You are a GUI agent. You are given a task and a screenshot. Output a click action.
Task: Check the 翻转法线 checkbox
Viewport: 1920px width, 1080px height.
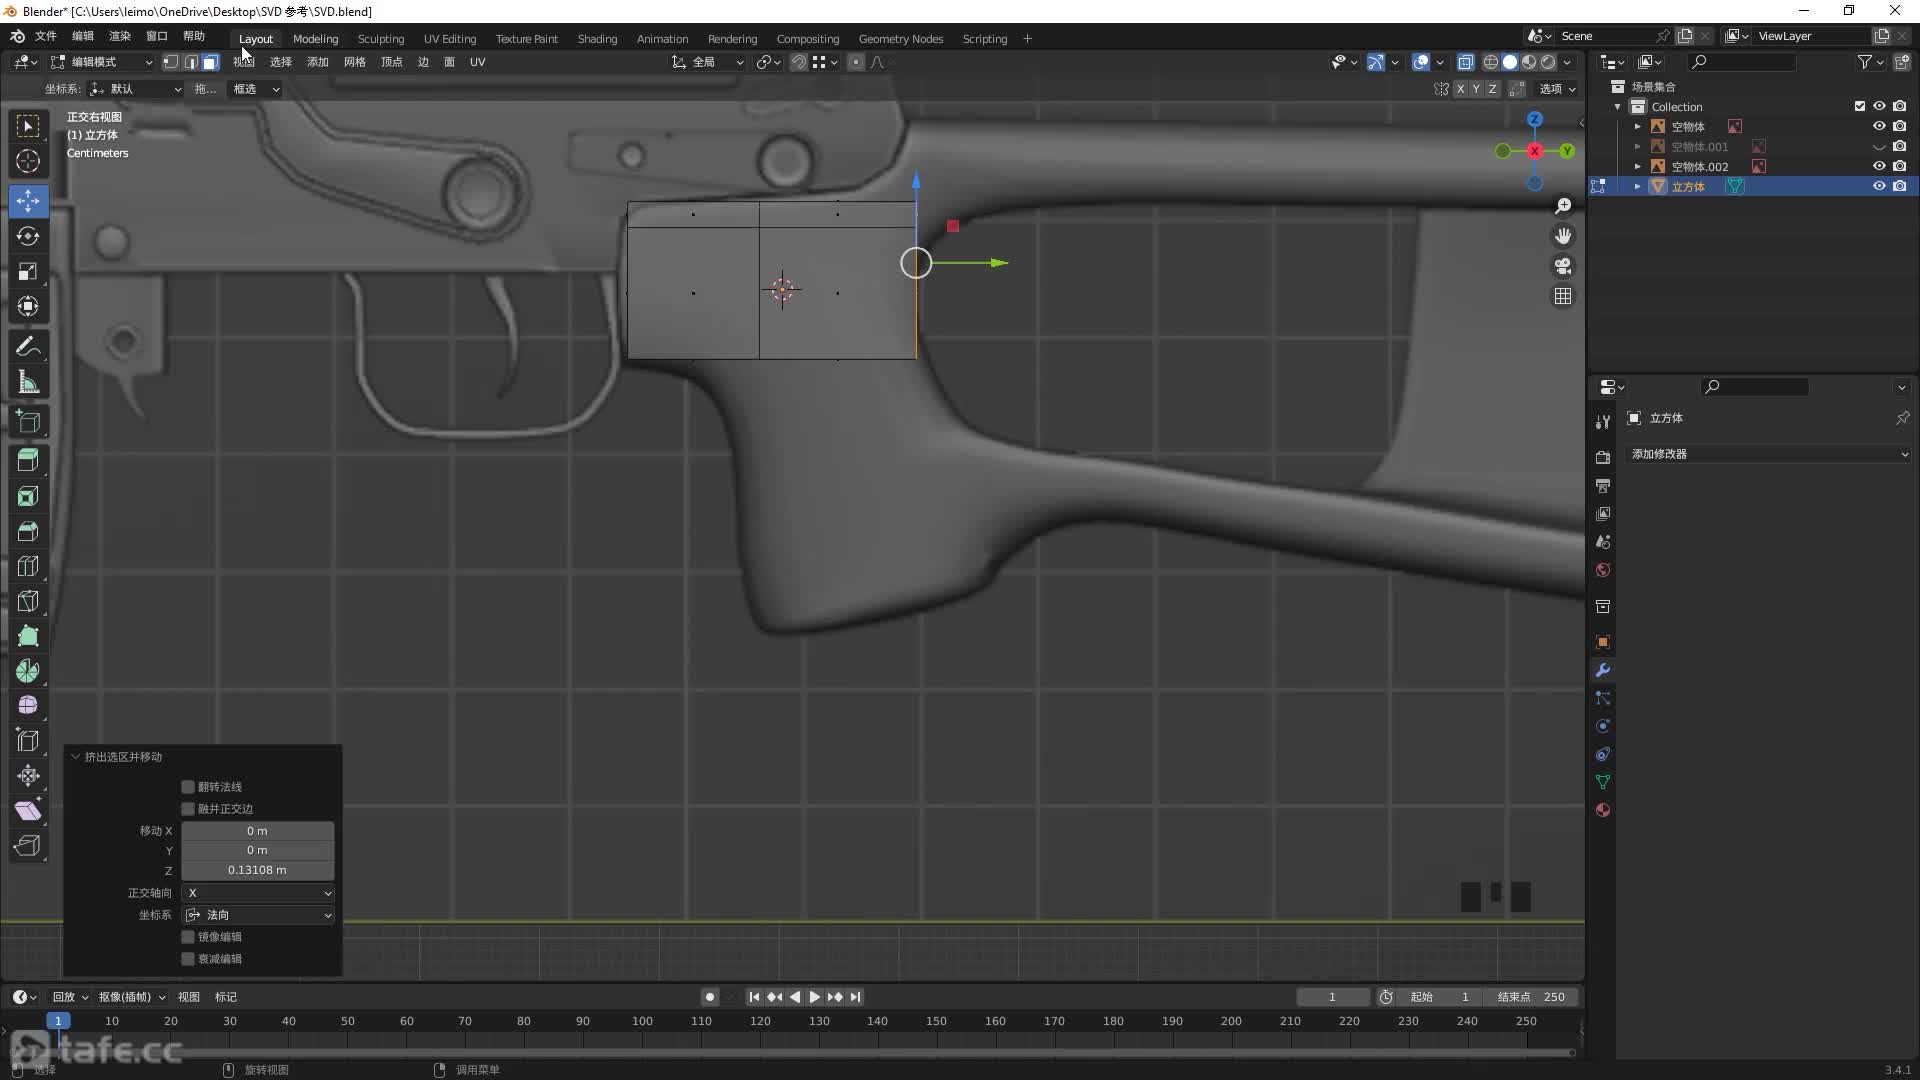pyautogui.click(x=188, y=787)
